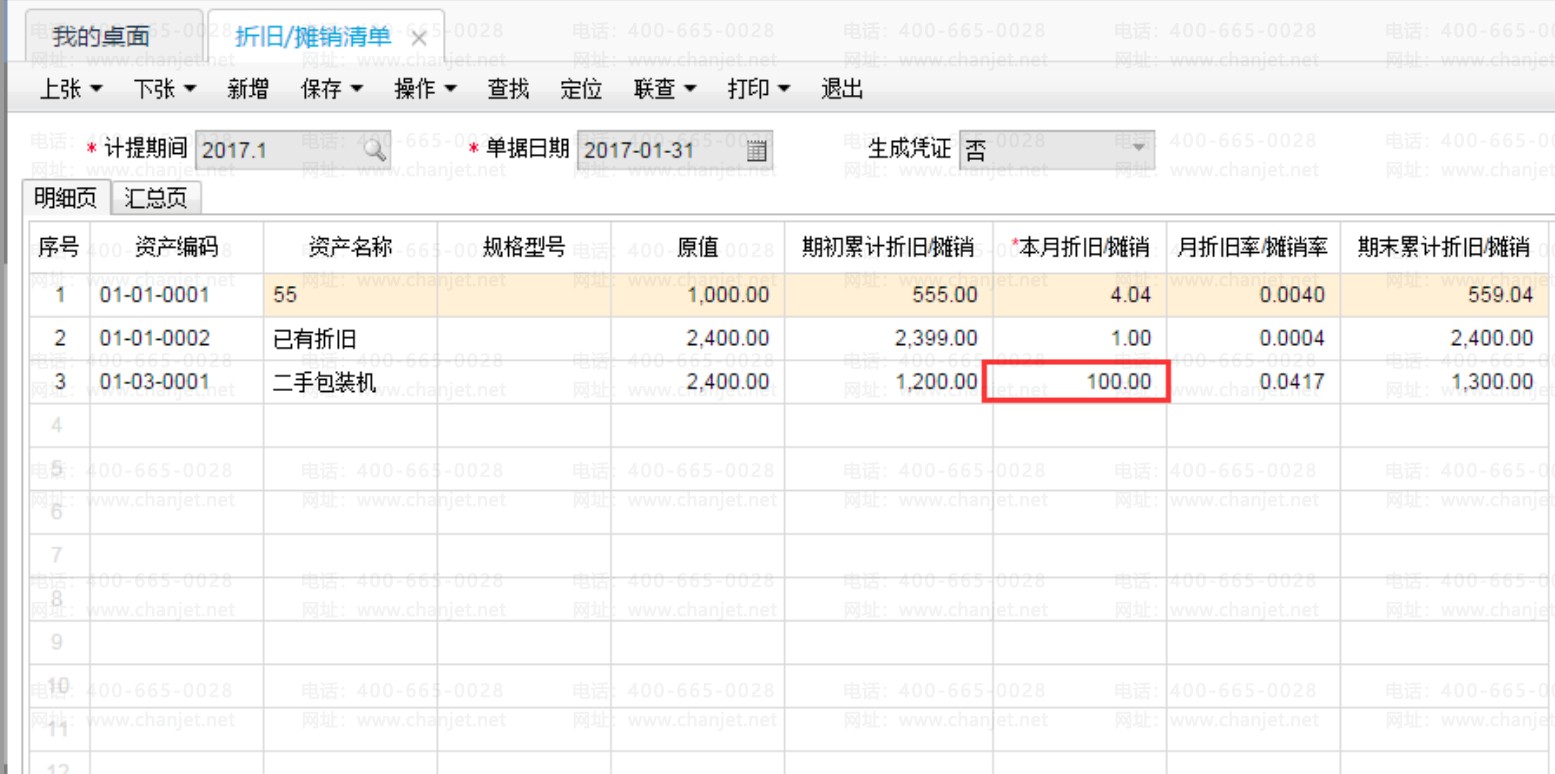Open the 操作 dropdown menu
Viewport: 1555px width, 774px height.
[x=425, y=89]
